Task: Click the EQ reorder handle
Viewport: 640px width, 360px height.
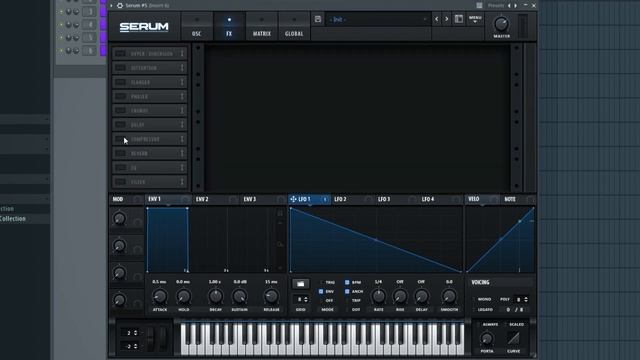Action: pyautogui.click(x=182, y=167)
